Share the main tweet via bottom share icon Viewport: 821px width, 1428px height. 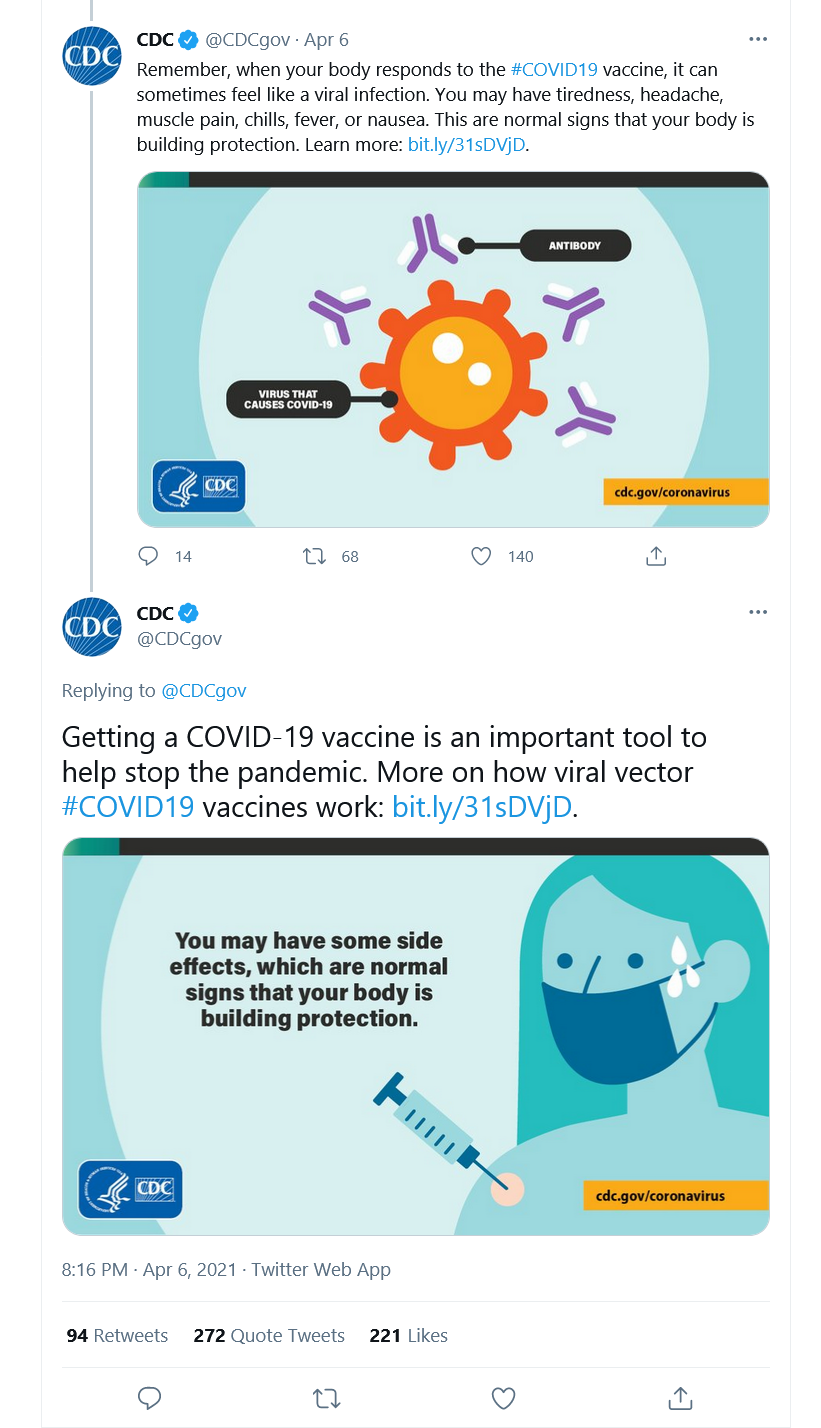pyautogui.click(x=680, y=1397)
